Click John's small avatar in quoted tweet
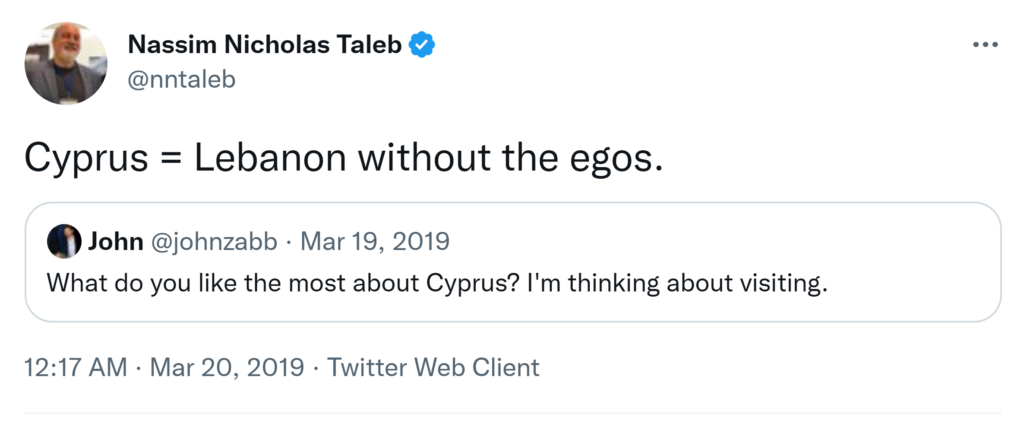 [x=65, y=241]
